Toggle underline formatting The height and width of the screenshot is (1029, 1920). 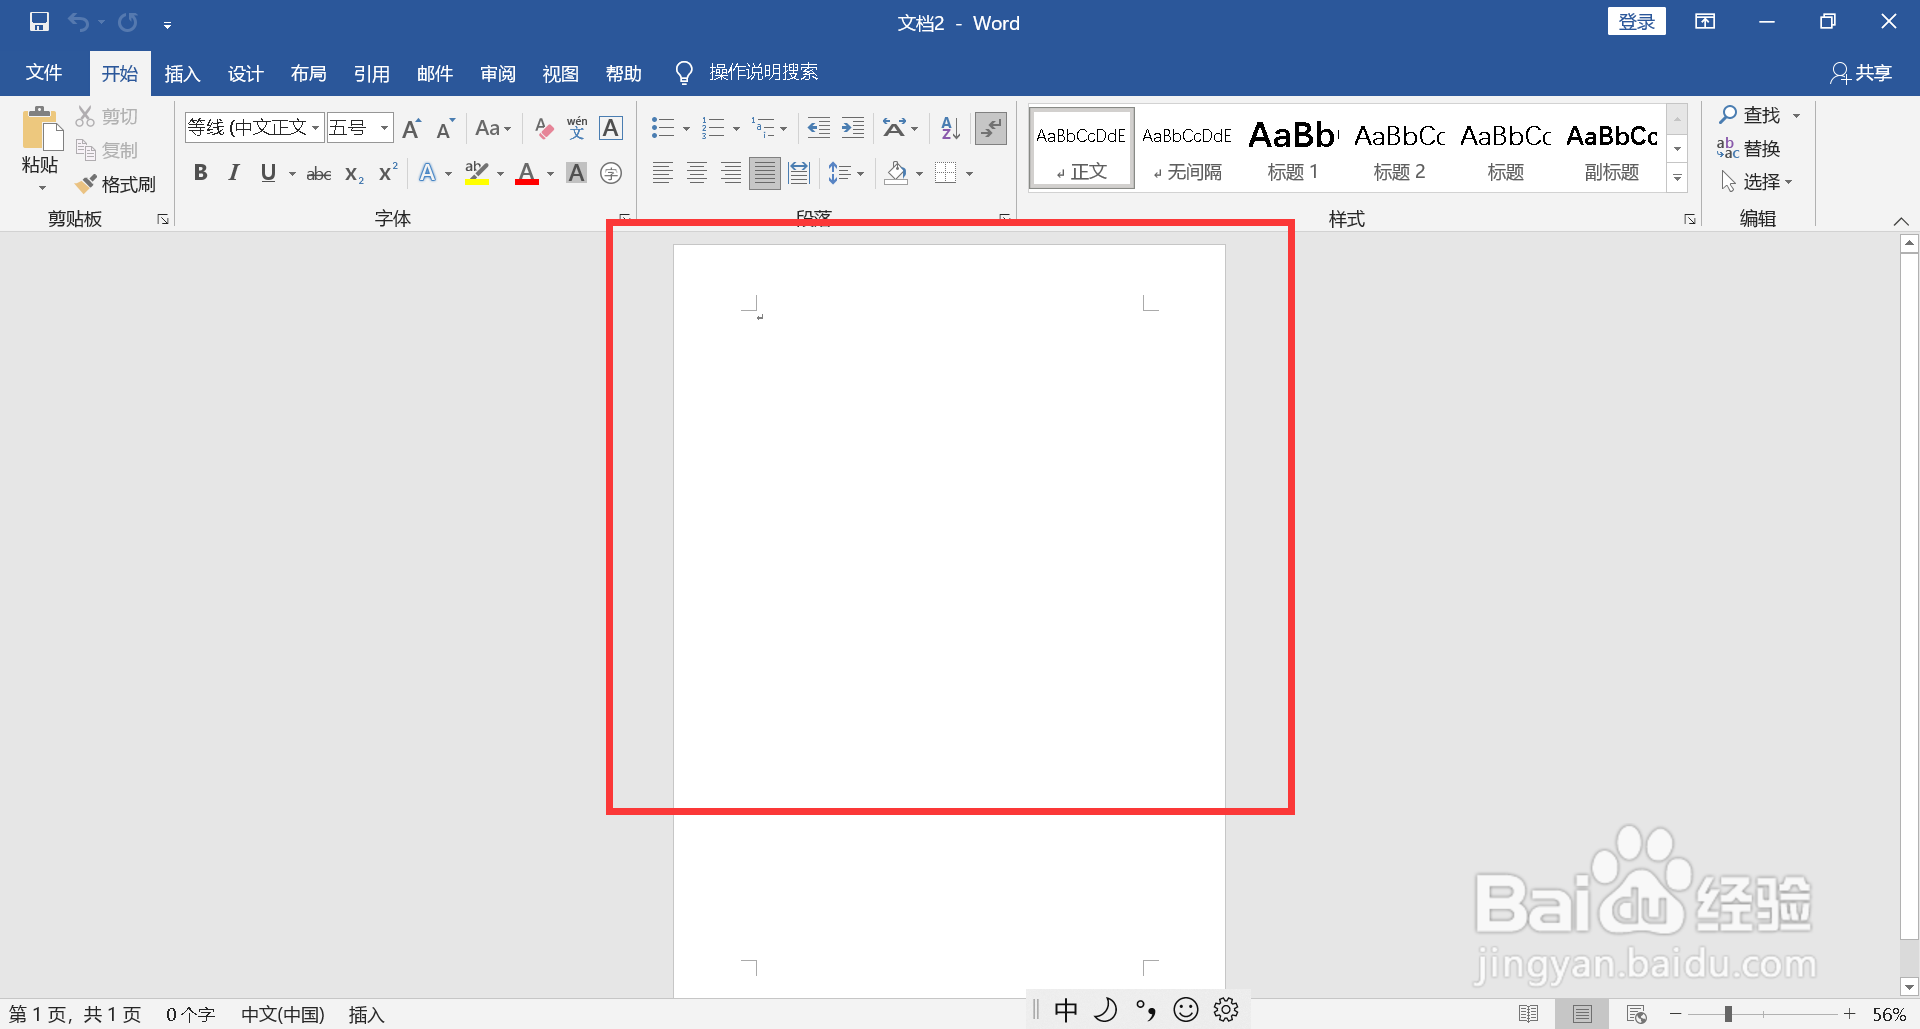267,174
